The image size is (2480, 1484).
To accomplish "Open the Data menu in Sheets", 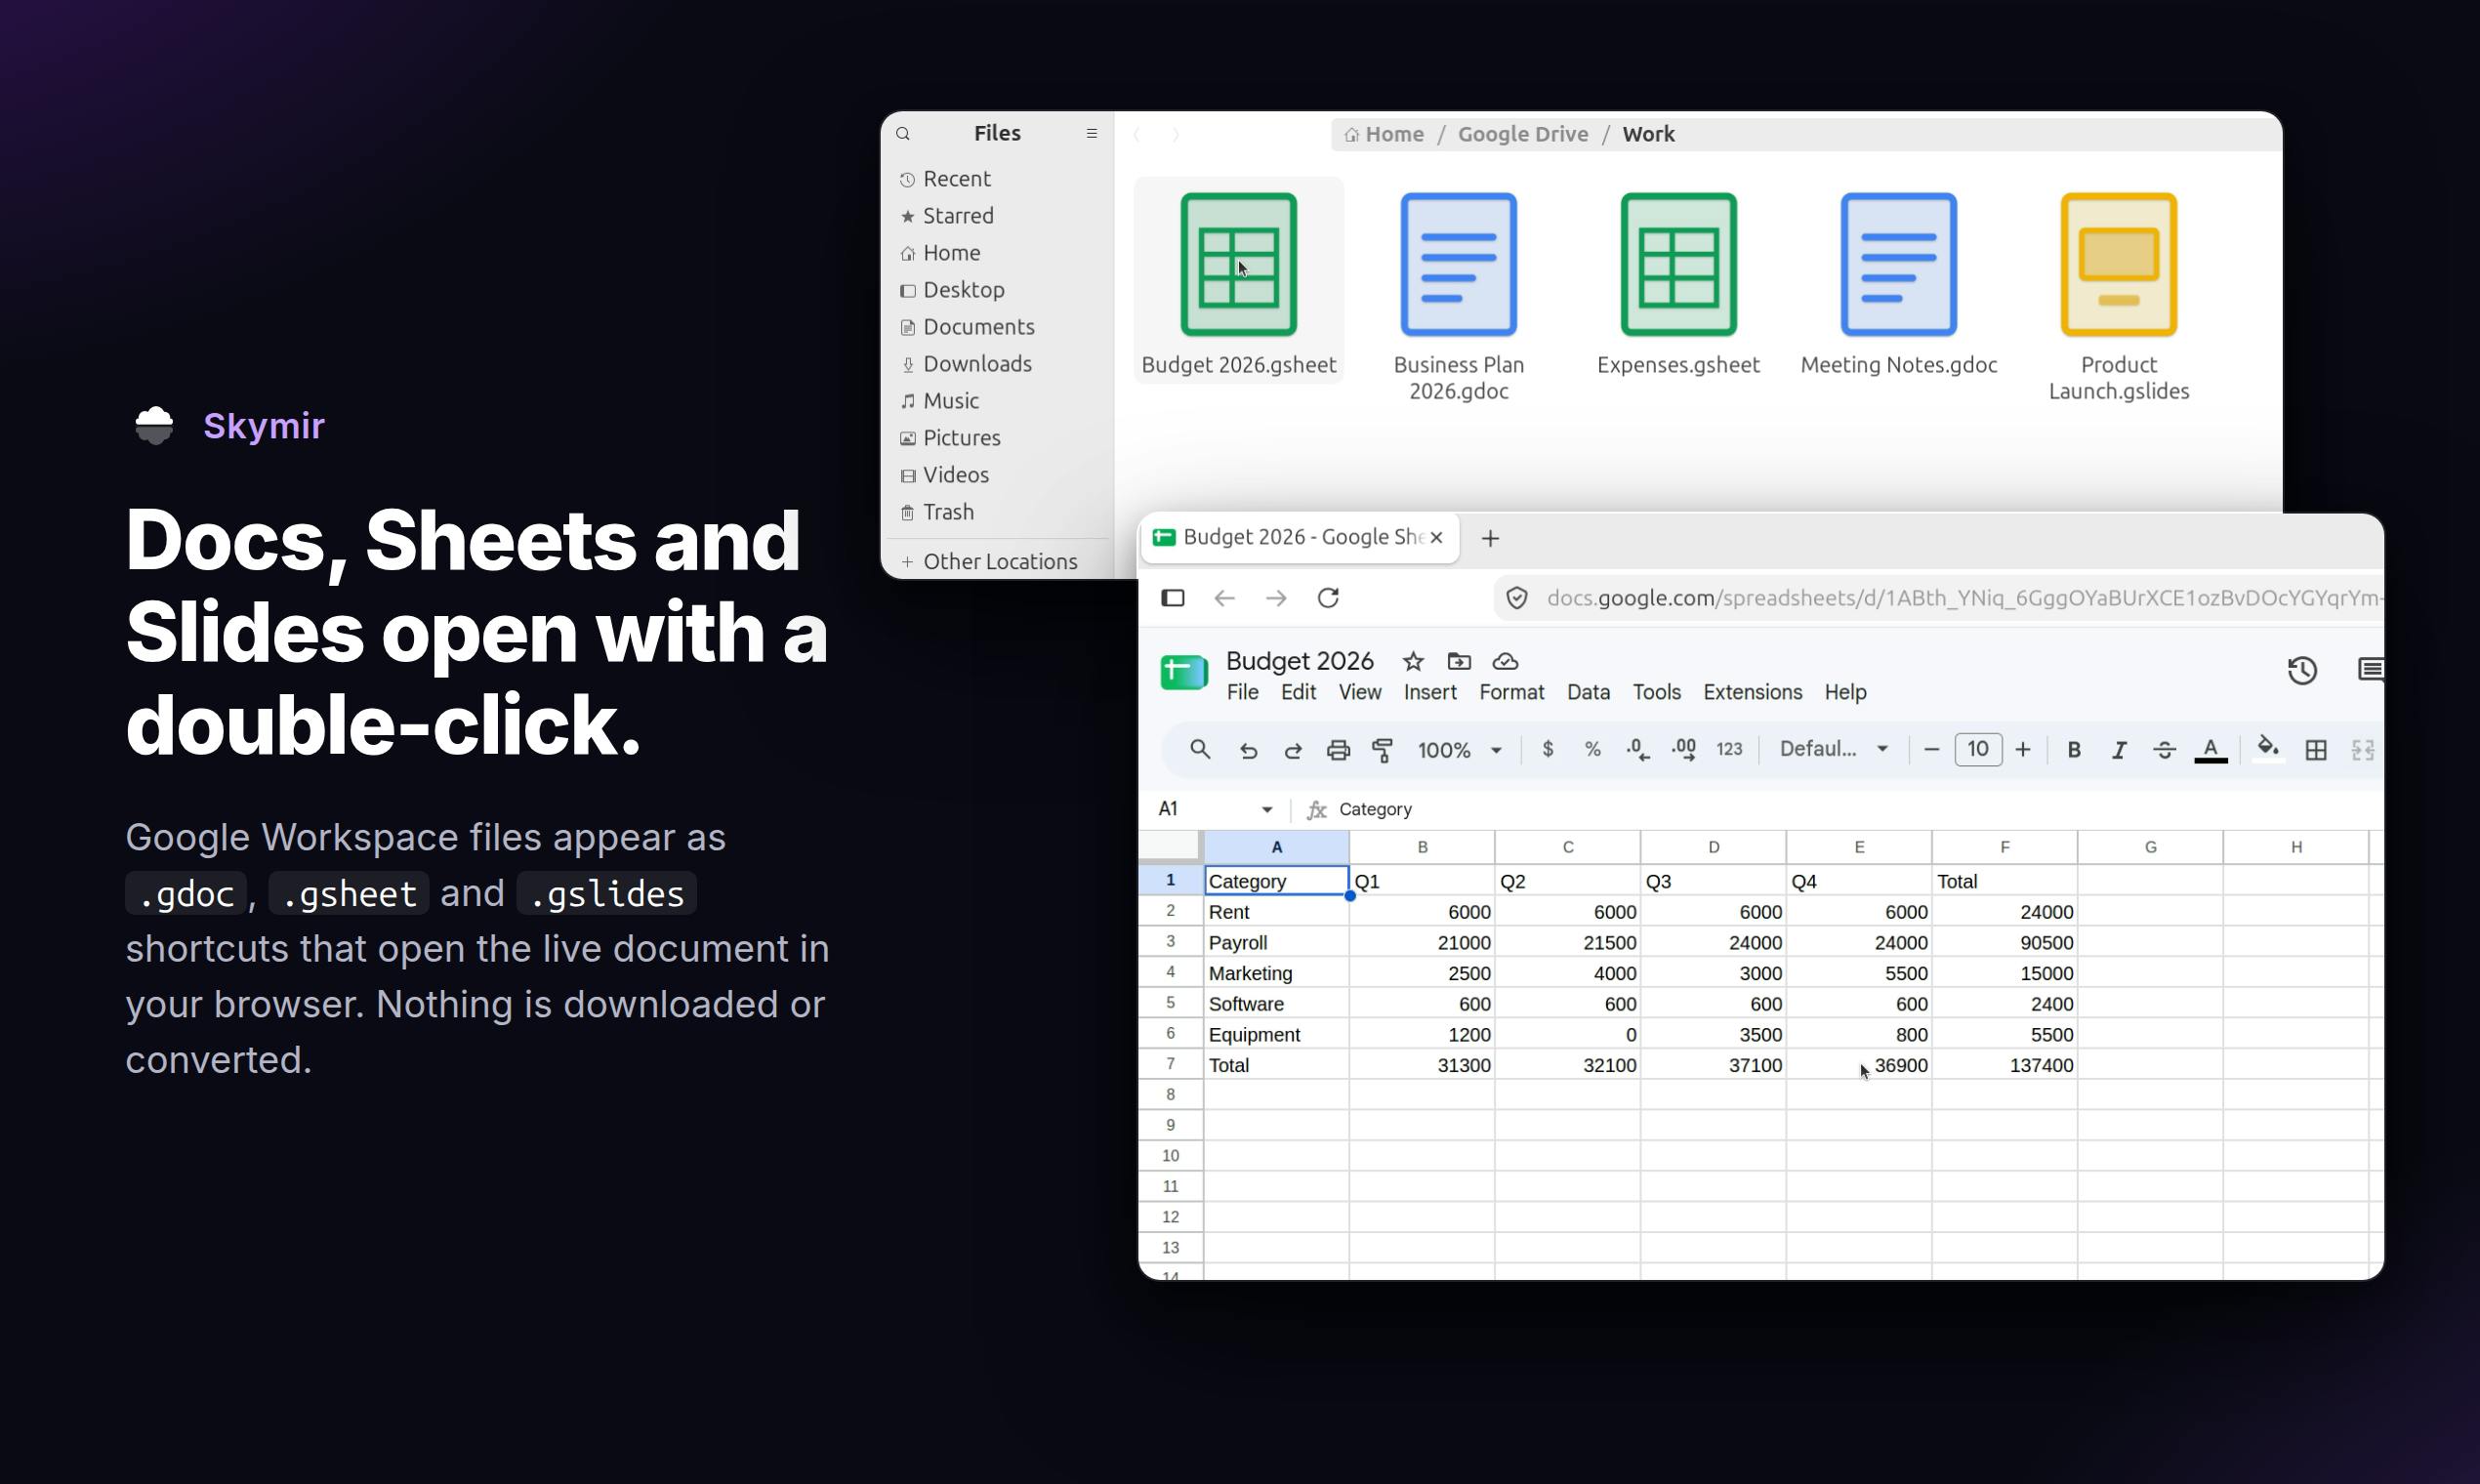I will click(1588, 692).
